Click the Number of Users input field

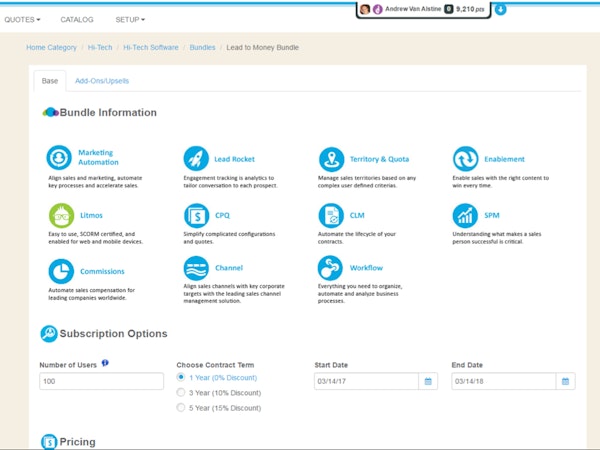click(101, 381)
